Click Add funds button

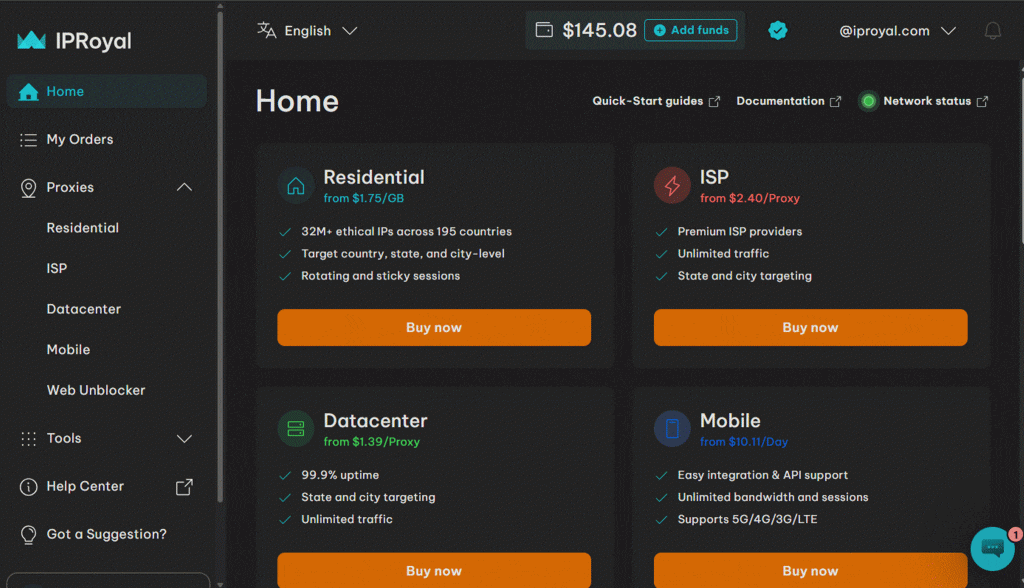[x=691, y=30]
